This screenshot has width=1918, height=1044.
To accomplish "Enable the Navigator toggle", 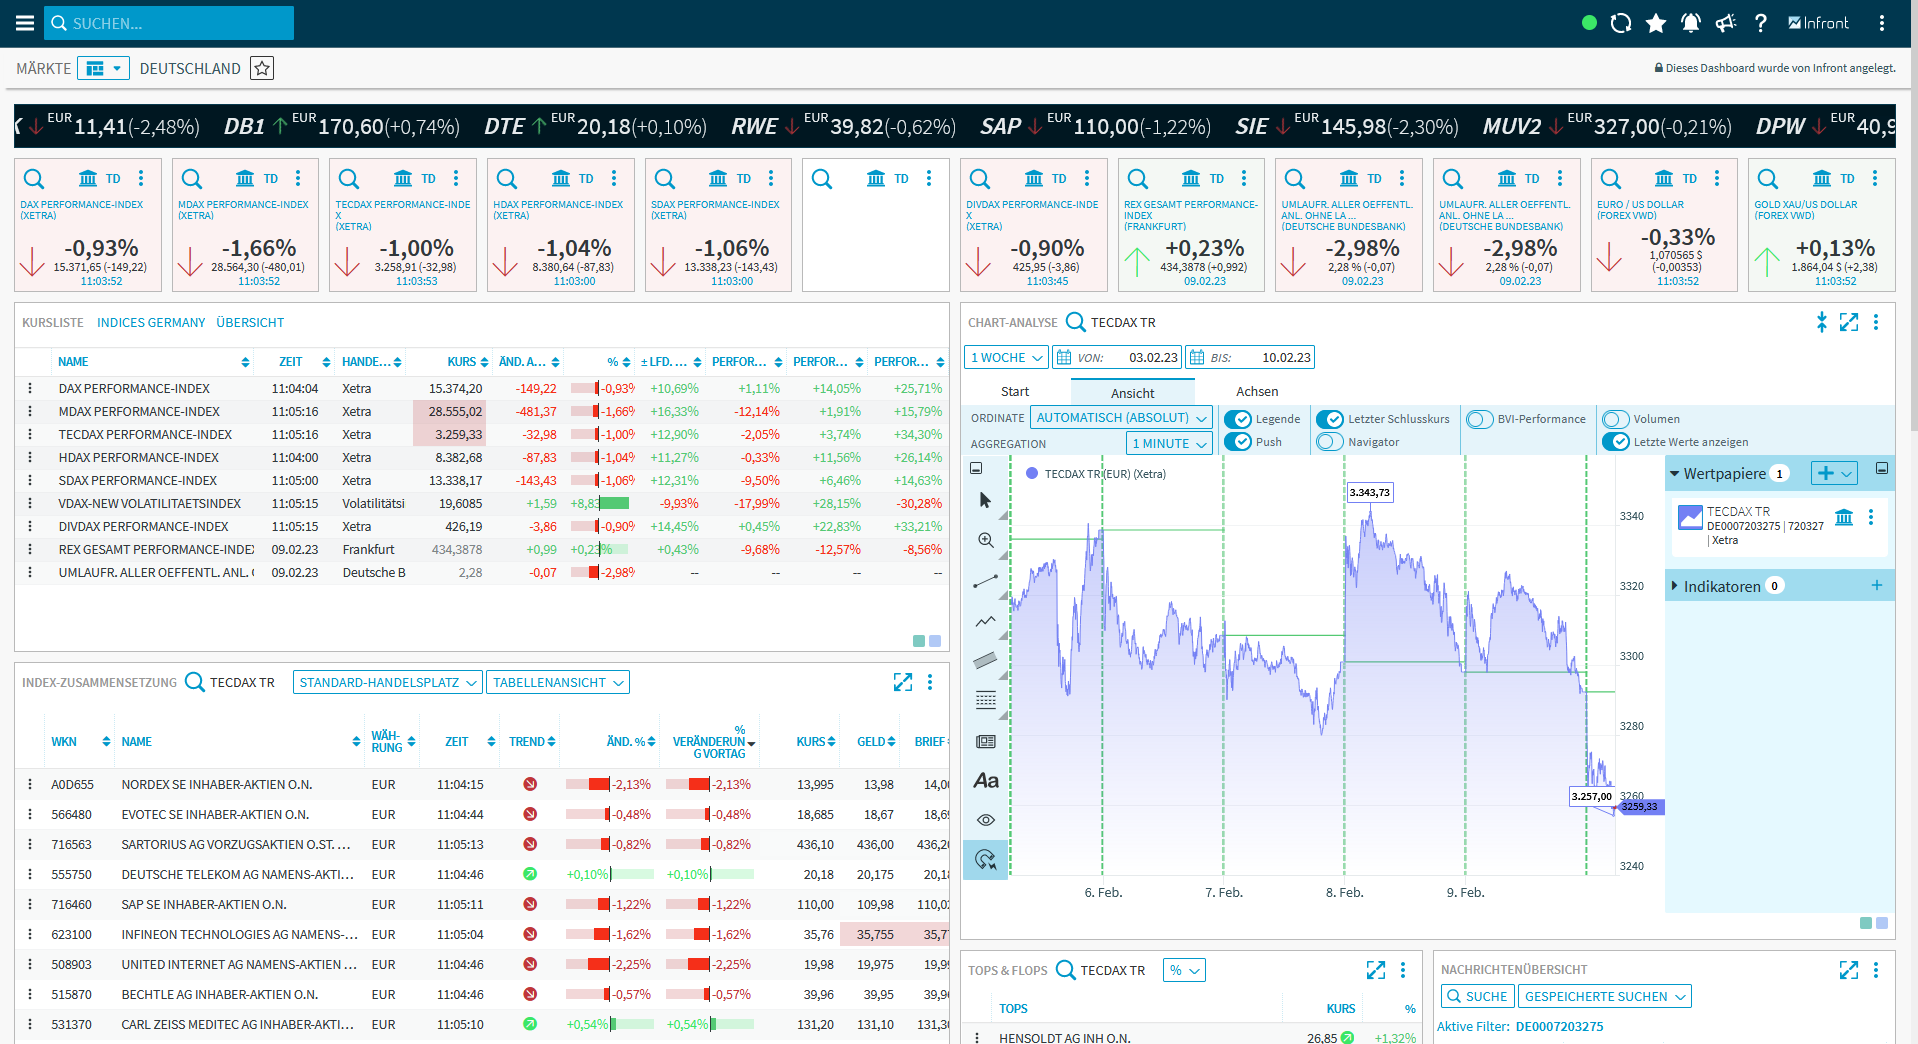I will pyautogui.click(x=1329, y=442).
